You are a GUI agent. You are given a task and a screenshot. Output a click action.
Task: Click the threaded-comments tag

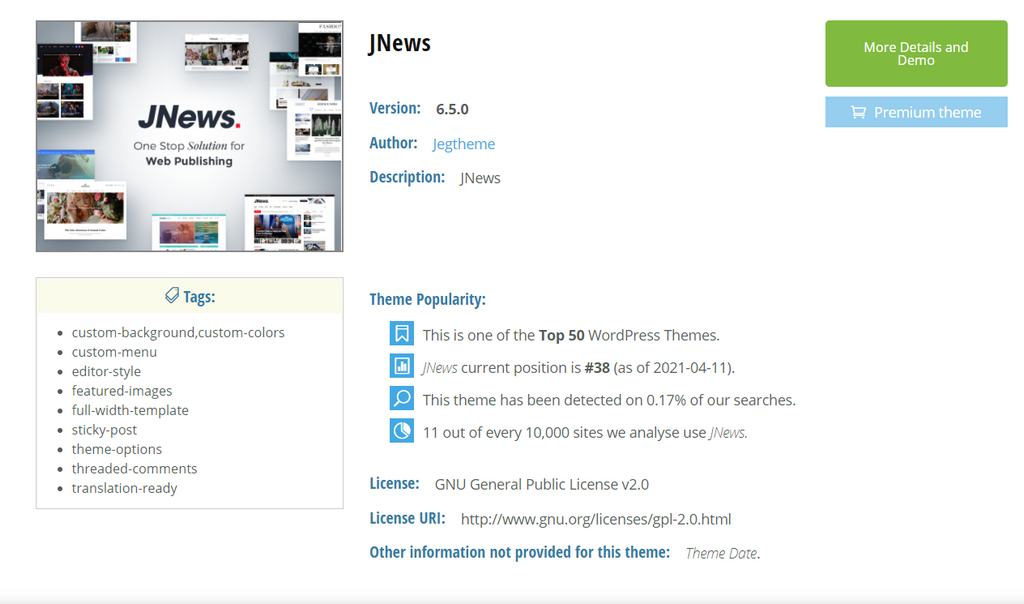pos(134,468)
